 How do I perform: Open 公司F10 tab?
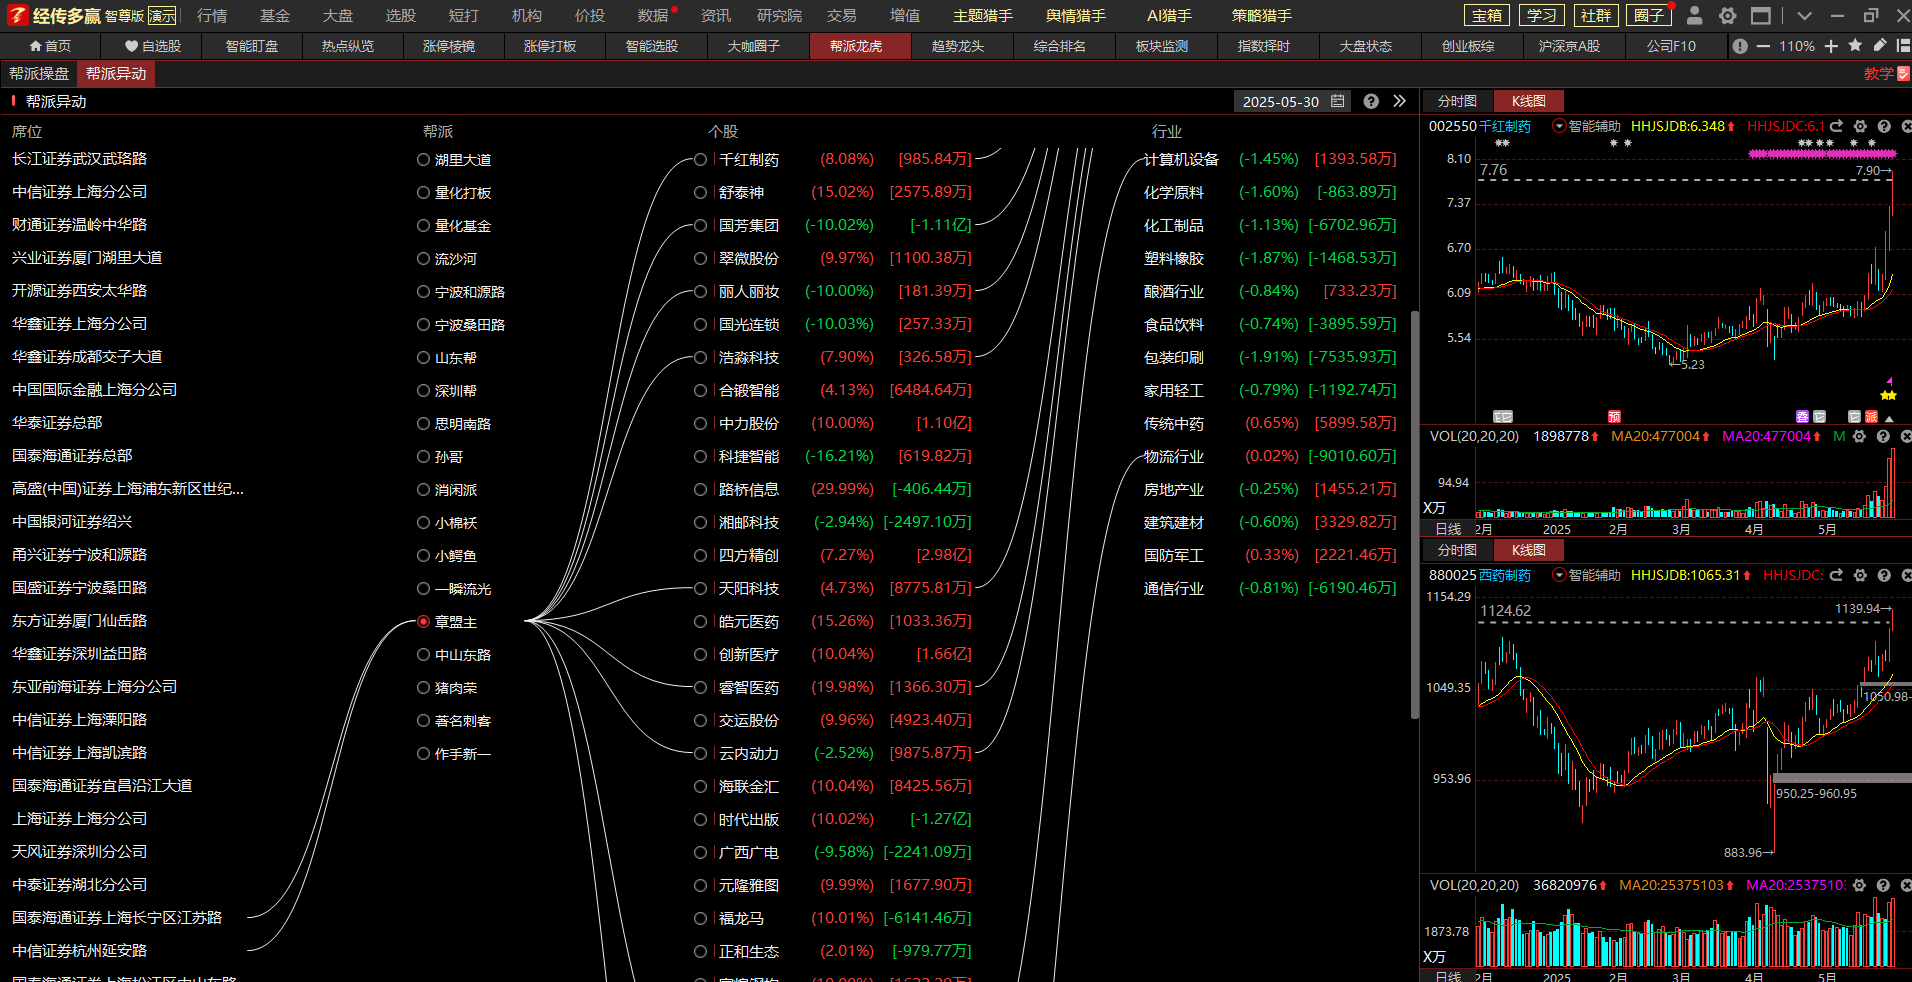click(x=1671, y=46)
